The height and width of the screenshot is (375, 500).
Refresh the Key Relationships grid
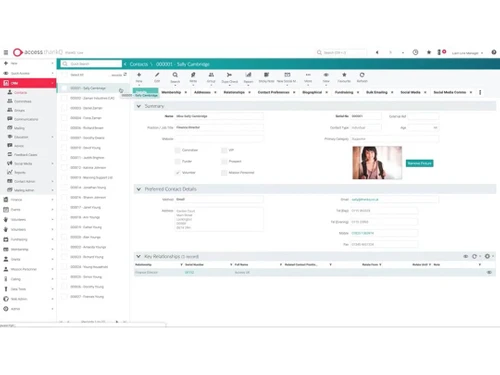pos(474,256)
